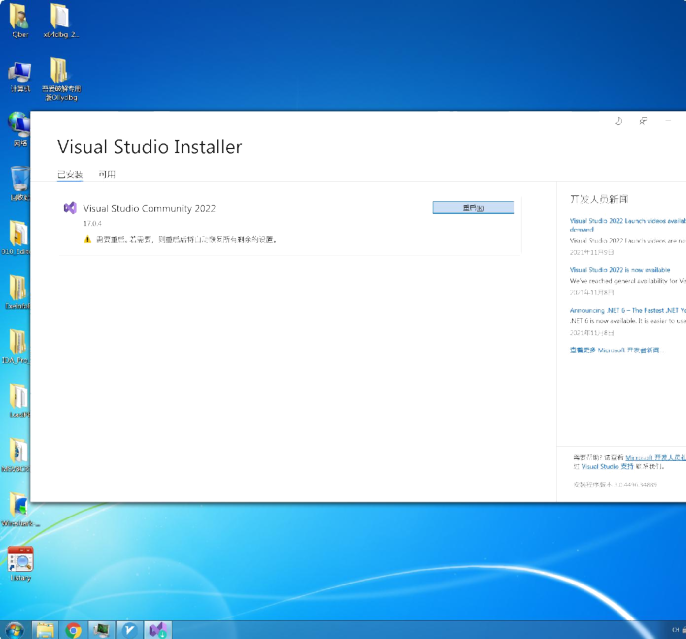The height and width of the screenshot is (639, 686).
Task: Open the Qber user folder on desktop
Action: pos(20,21)
